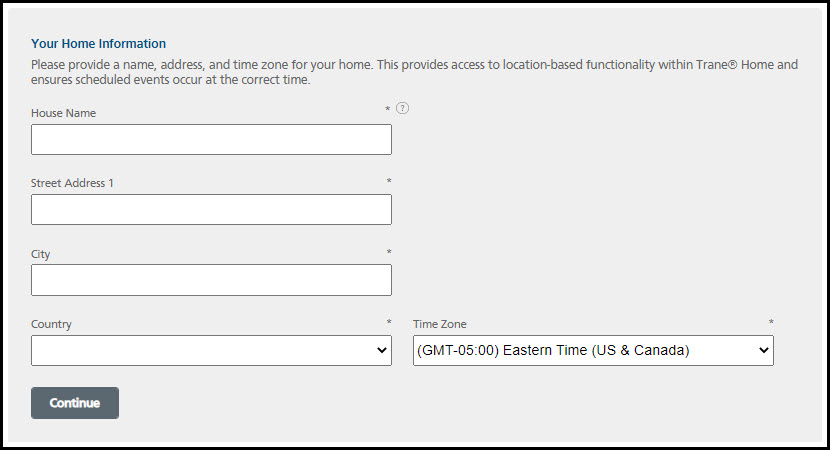Click the Your Home Information heading
Image resolution: width=830 pixels, height=450 pixels.
point(98,43)
